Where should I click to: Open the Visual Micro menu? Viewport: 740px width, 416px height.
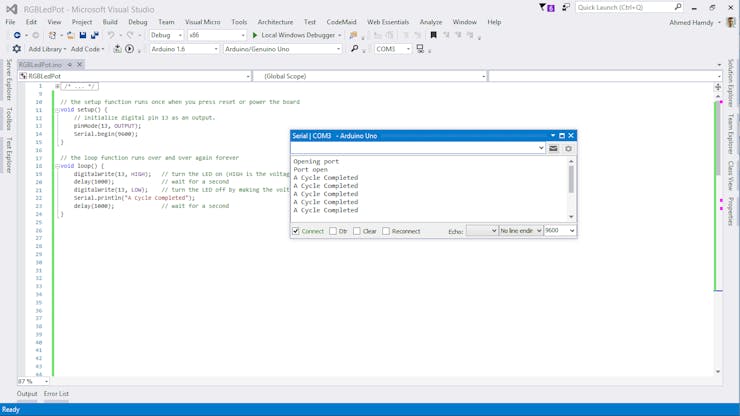coord(202,22)
